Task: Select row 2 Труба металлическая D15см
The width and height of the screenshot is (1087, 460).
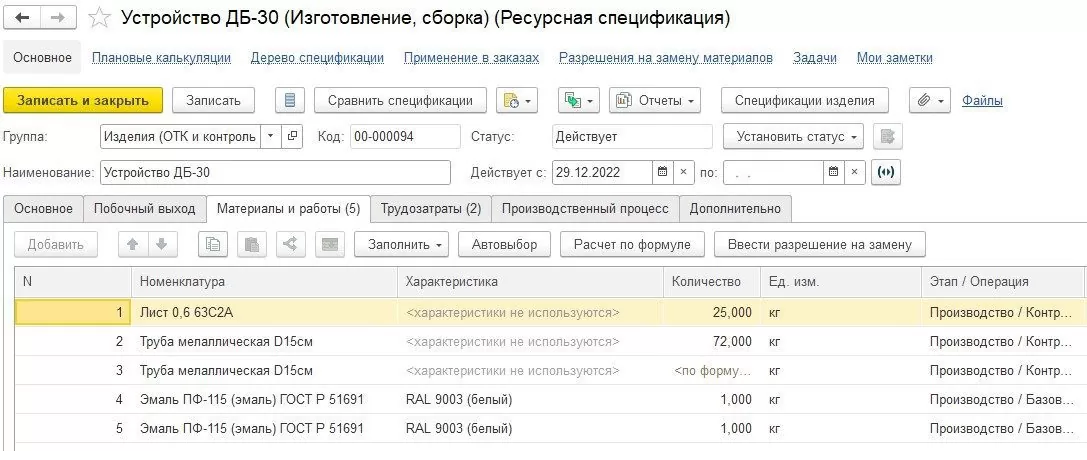Action: [226, 341]
